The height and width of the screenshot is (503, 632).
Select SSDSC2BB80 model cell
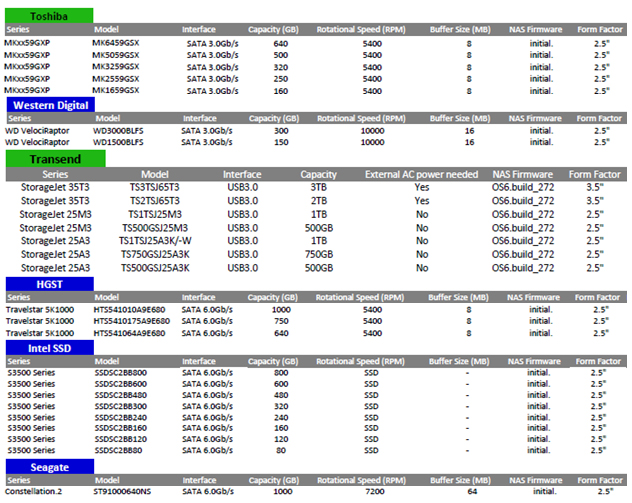pos(118,451)
